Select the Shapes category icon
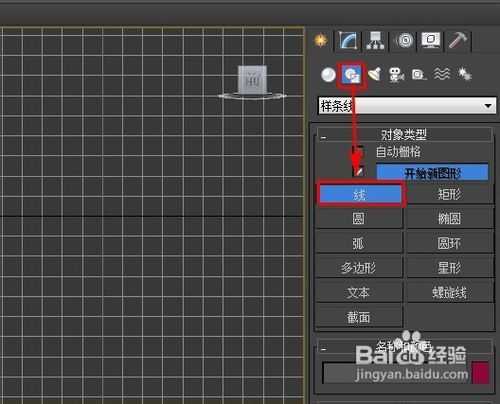The height and width of the screenshot is (404, 500). (352, 75)
